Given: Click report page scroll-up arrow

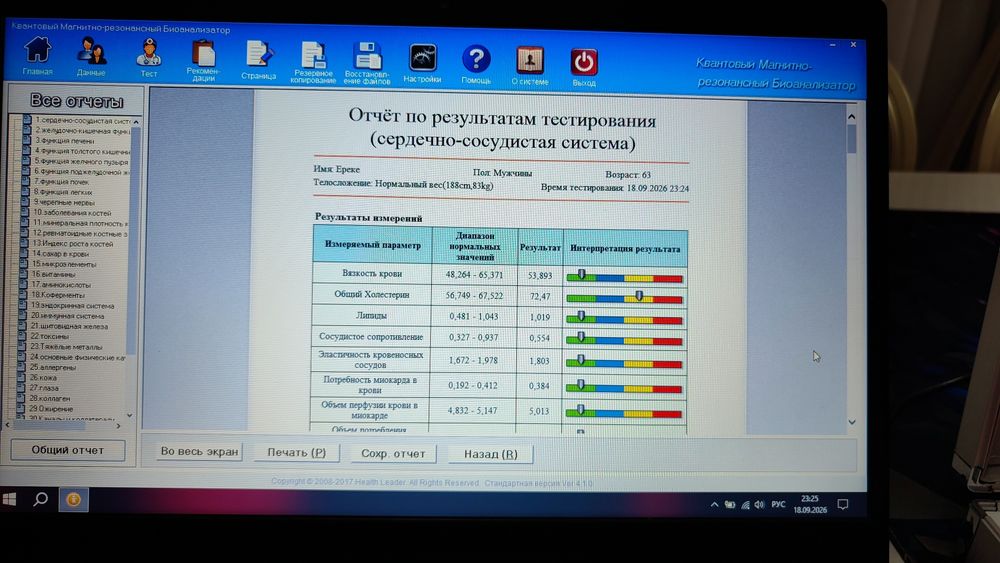Looking at the screenshot, I should [851, 117].
